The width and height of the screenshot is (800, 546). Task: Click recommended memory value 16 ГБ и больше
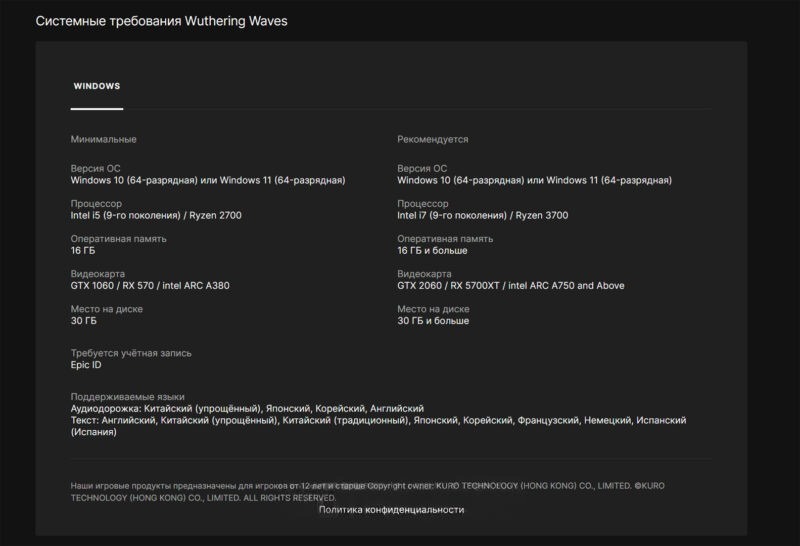432,250
